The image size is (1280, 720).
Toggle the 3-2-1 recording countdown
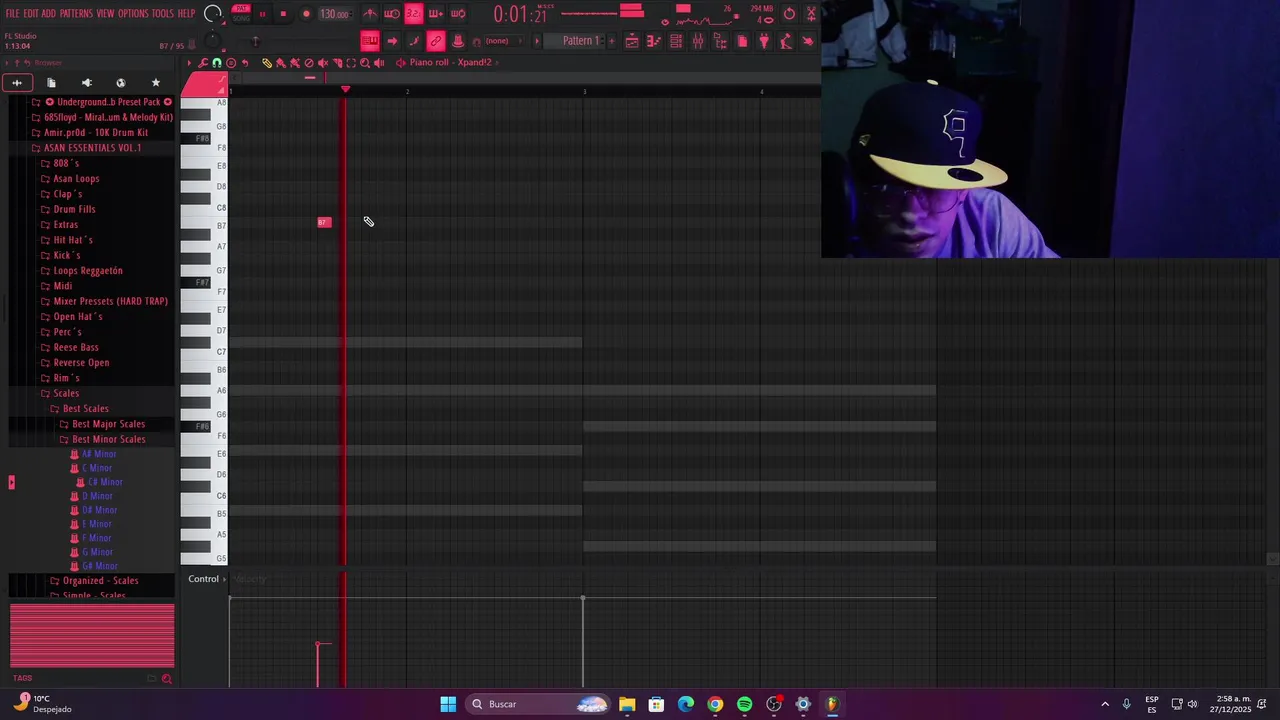tap(413, 14)
